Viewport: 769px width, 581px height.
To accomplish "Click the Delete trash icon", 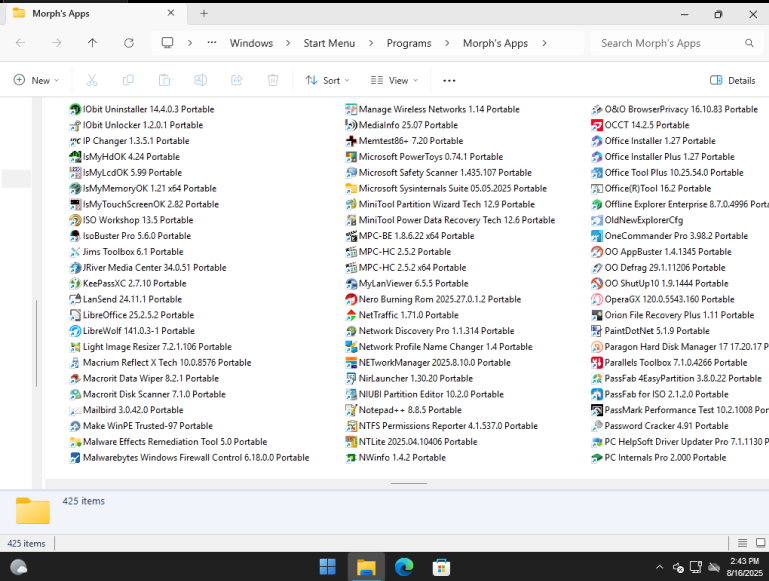I will click(x=273, y=80).
